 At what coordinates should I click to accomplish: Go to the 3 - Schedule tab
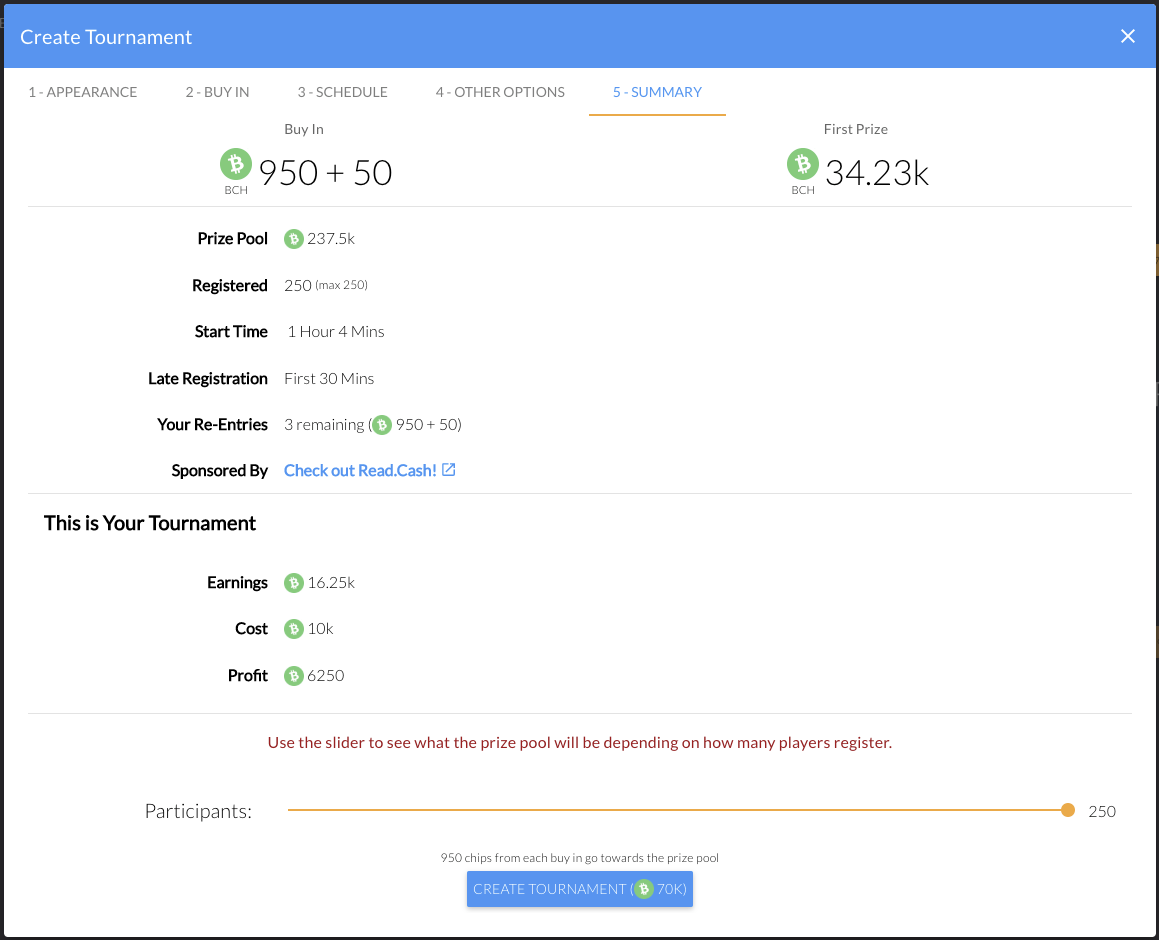(x=342, y=92)
